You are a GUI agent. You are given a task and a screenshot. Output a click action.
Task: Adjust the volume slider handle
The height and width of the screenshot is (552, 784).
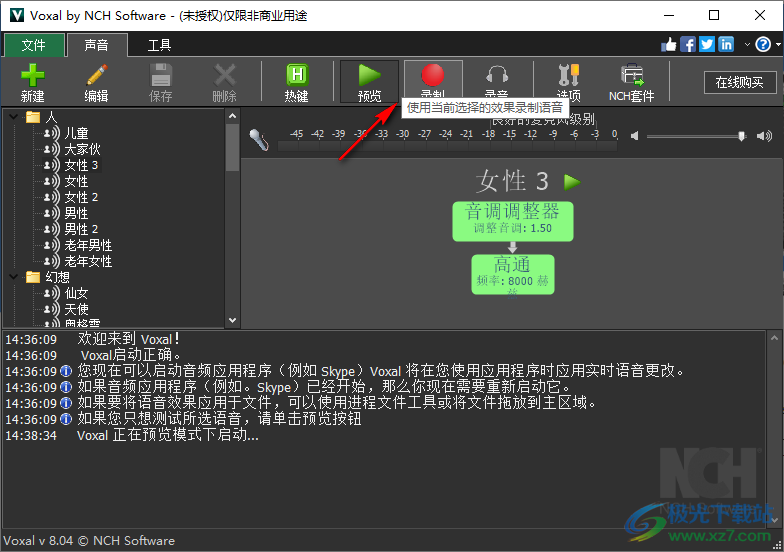tap(742, 136)
